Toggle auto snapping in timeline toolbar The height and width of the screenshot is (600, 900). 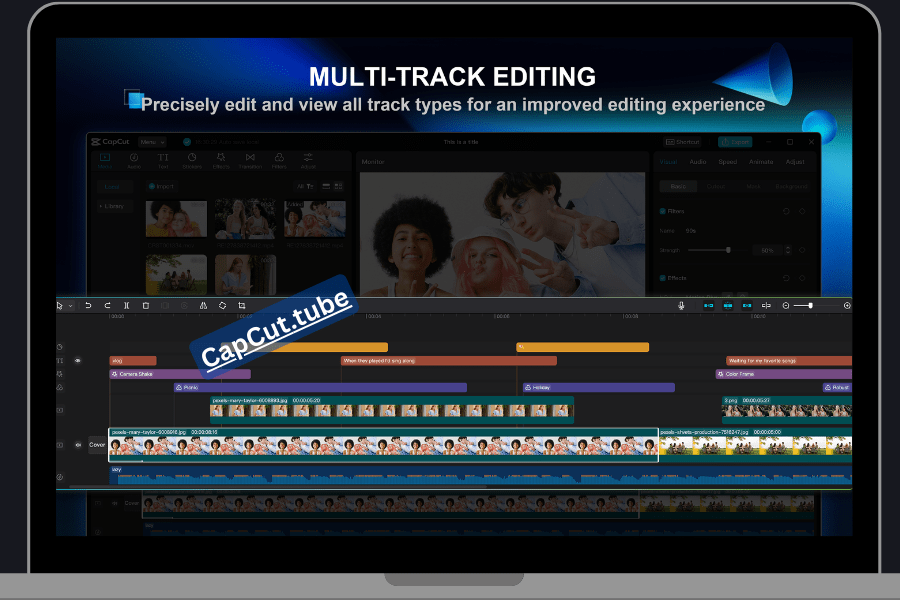tap(728, 306)
